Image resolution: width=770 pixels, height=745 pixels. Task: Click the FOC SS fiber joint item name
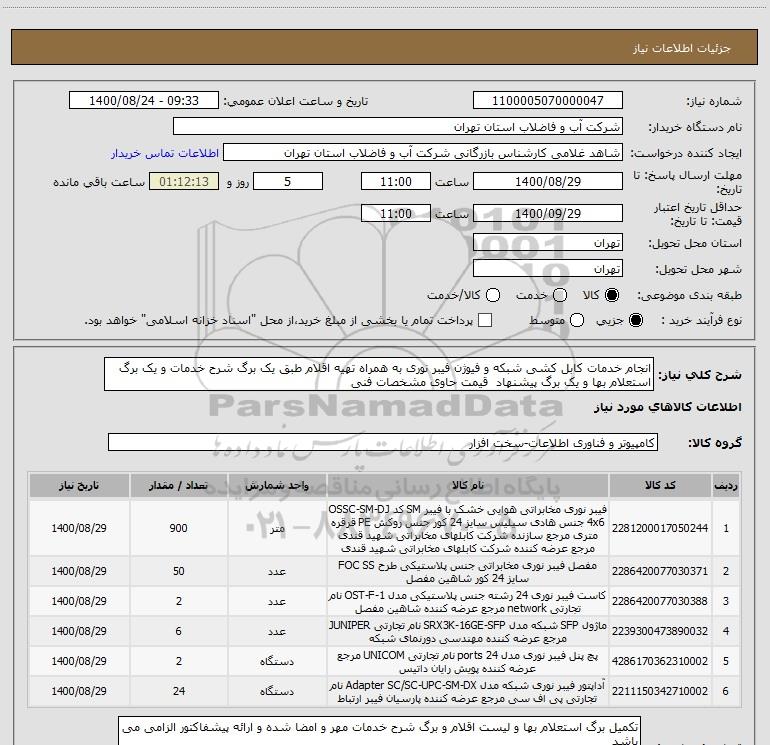[x=468, y=572]
